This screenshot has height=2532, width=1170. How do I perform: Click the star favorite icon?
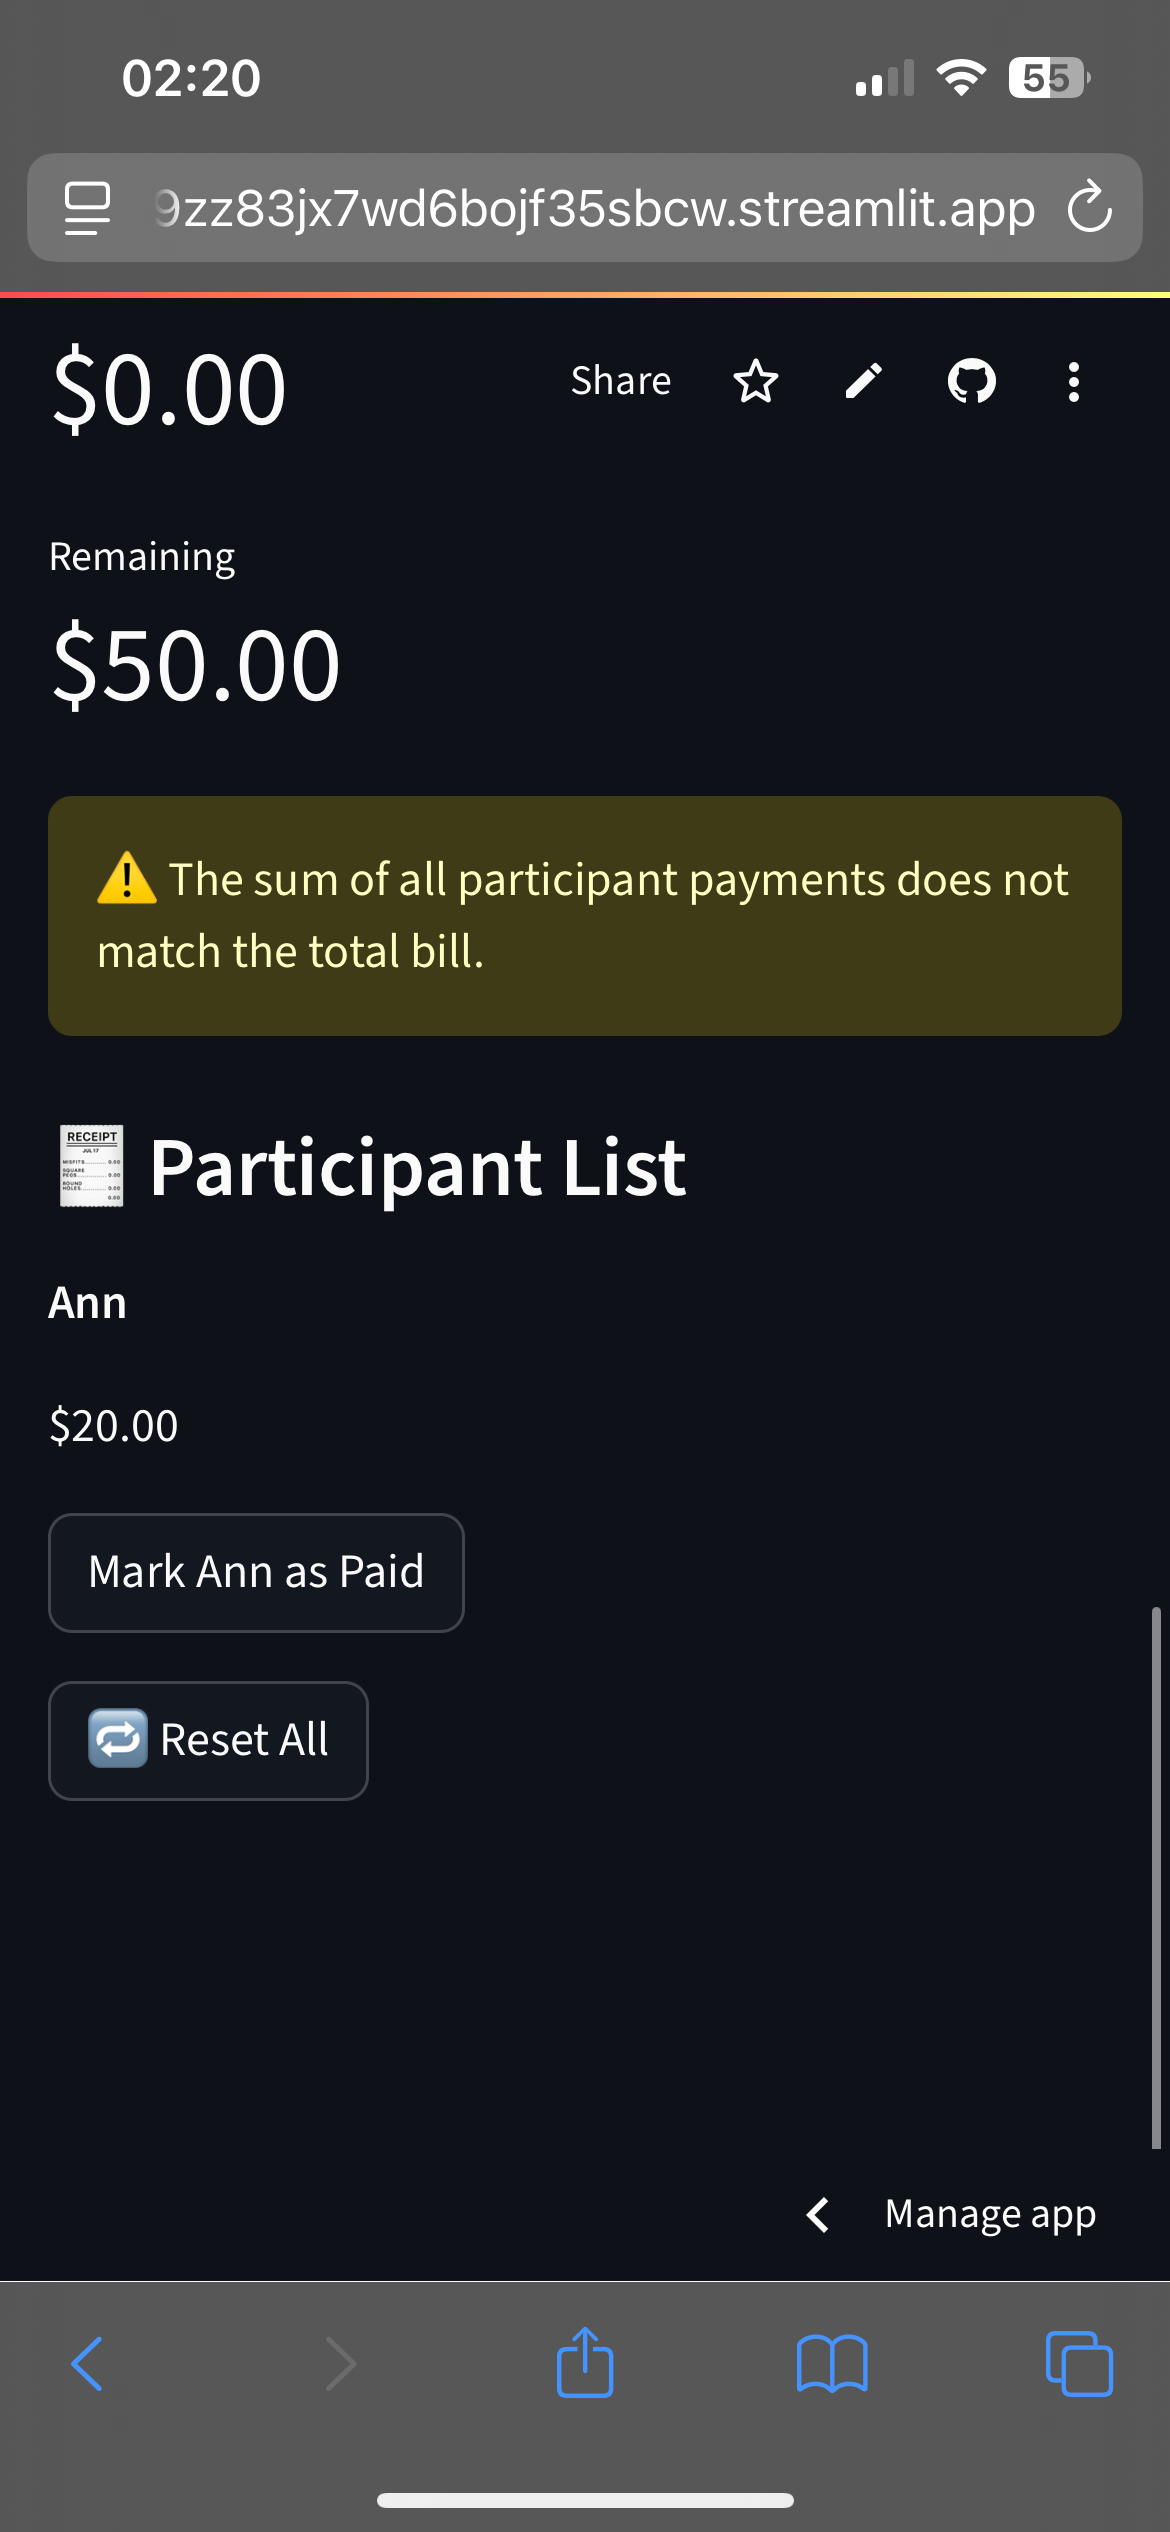755,381
